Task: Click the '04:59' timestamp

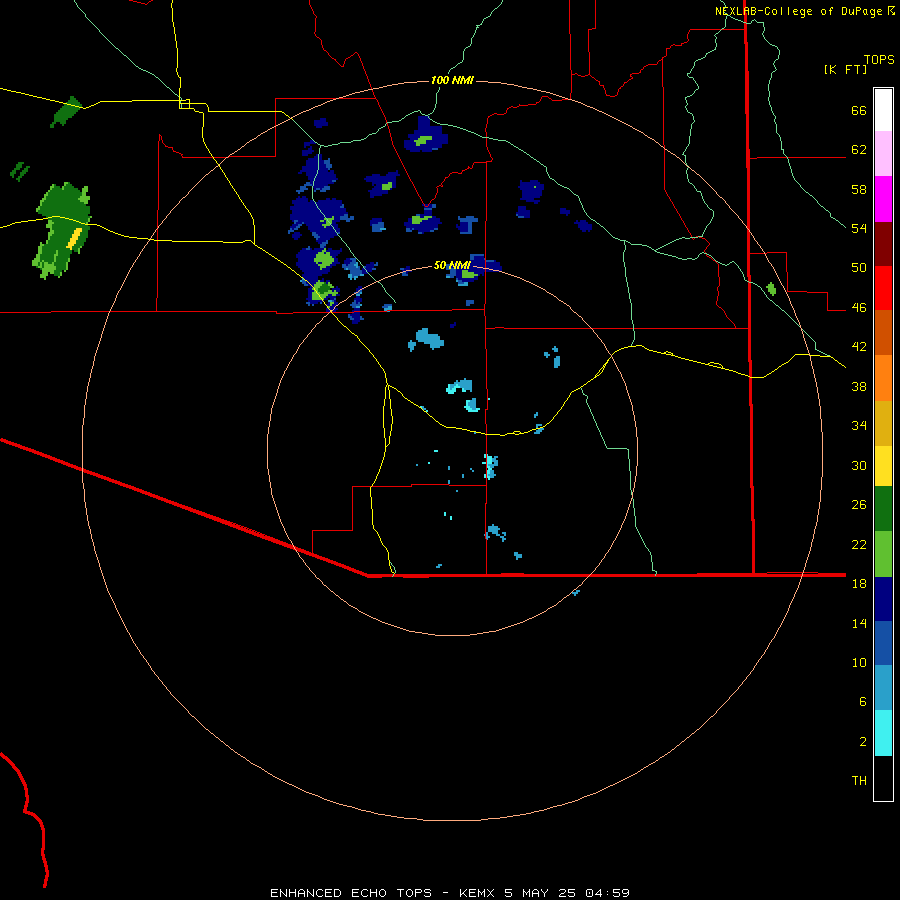Action: tap(608, 893)
